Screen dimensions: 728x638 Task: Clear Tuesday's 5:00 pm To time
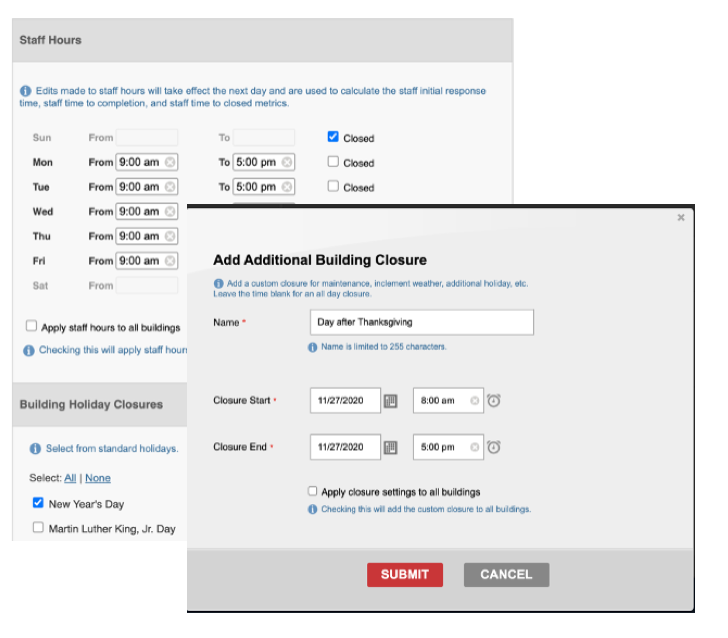(x=287, y=187)
